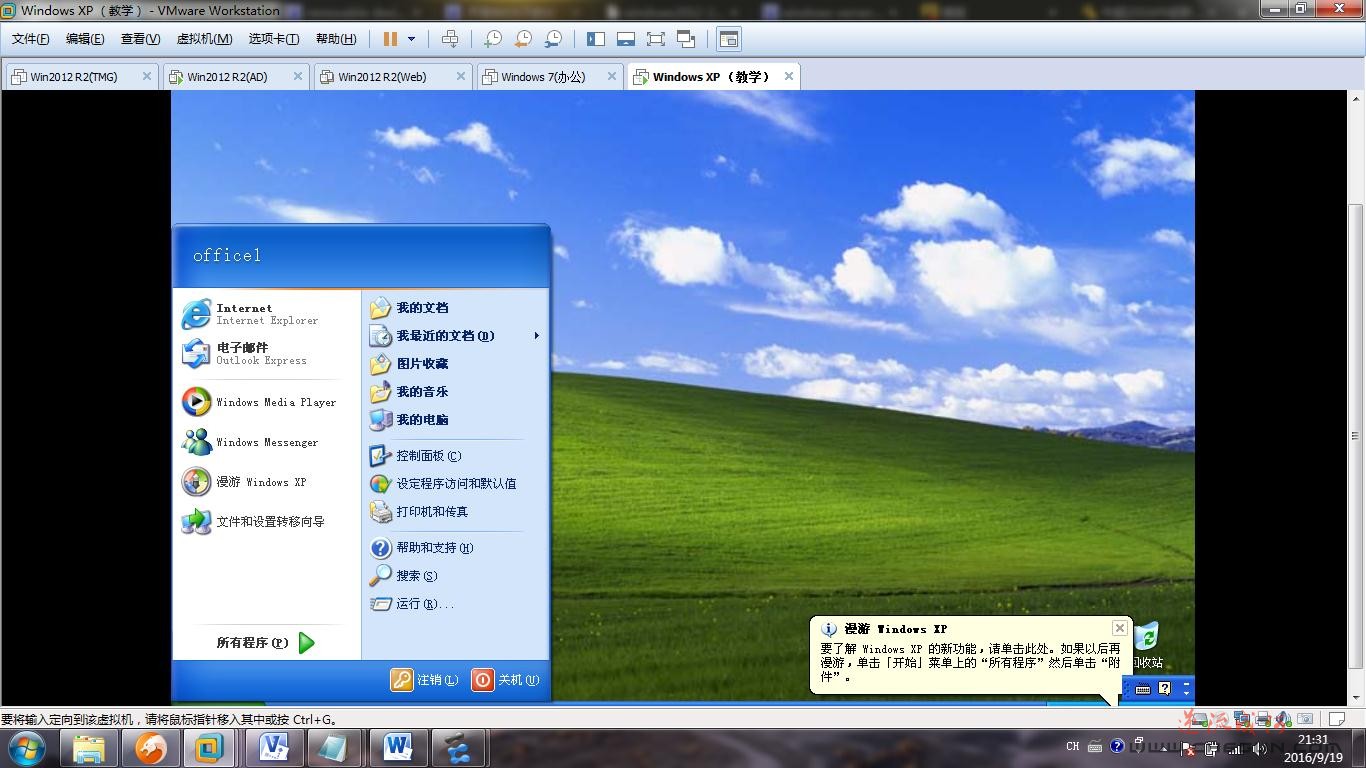Launch Windows Media Player
Image resolution: width=1366 pixels, height=768 pixels.
pos(266,402)
